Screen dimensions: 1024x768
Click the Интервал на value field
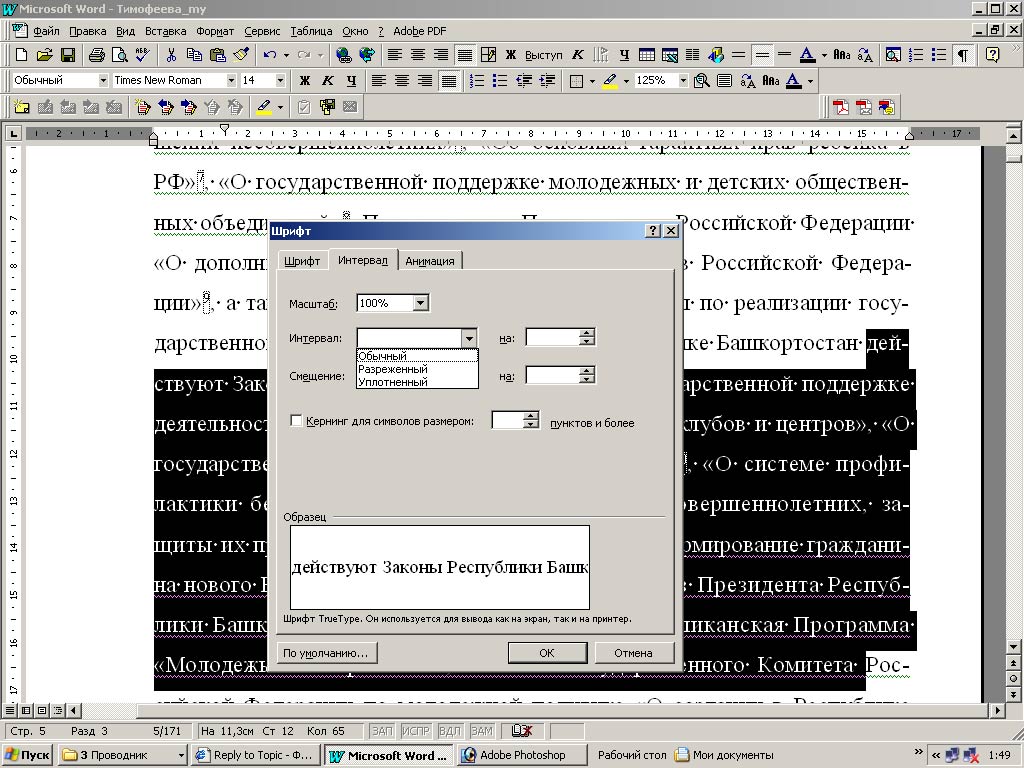tap(552, 338)
